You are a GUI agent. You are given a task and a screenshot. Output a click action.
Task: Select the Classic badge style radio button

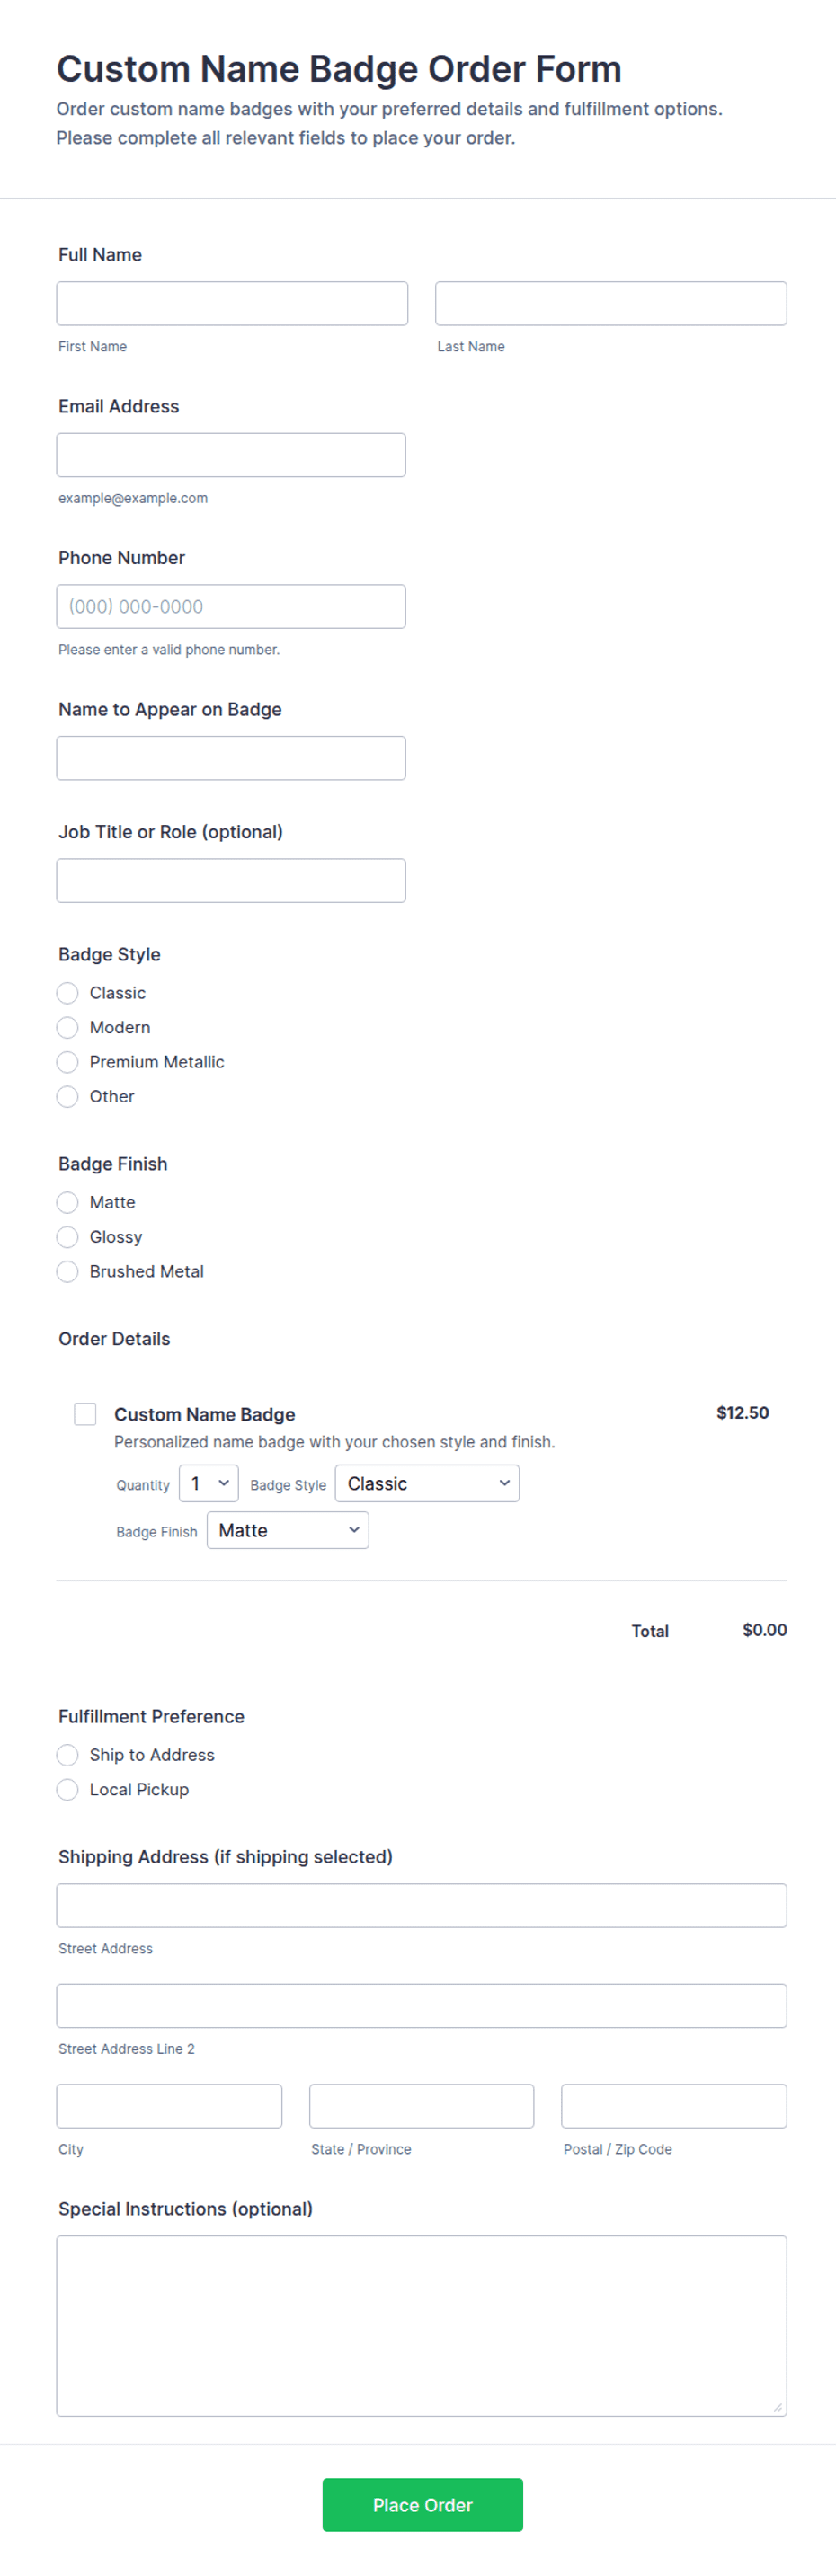pos(67,993)
